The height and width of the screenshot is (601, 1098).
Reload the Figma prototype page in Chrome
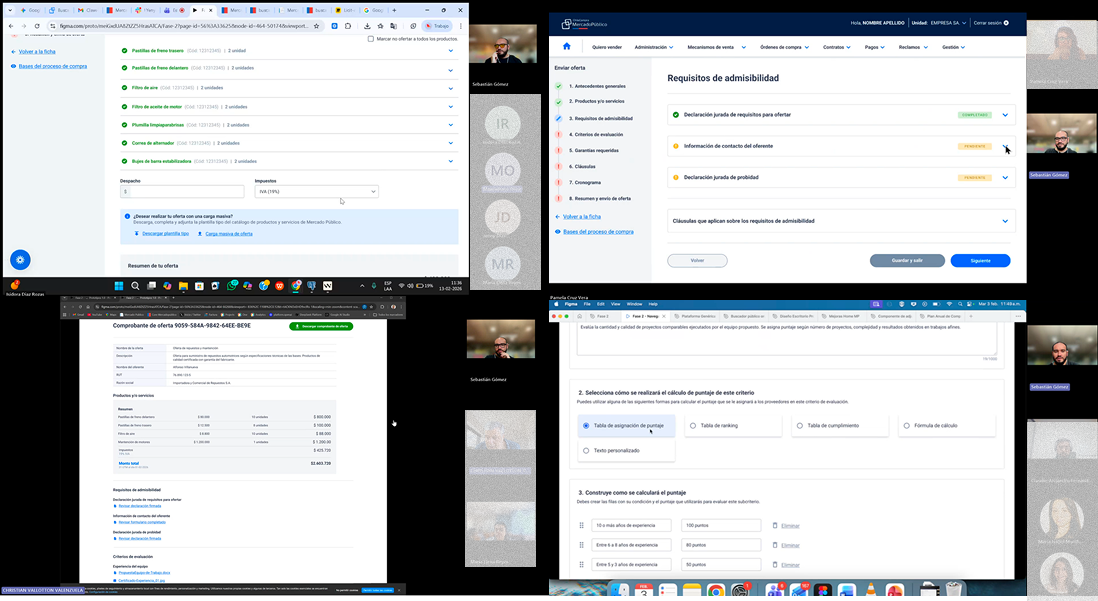37,26
